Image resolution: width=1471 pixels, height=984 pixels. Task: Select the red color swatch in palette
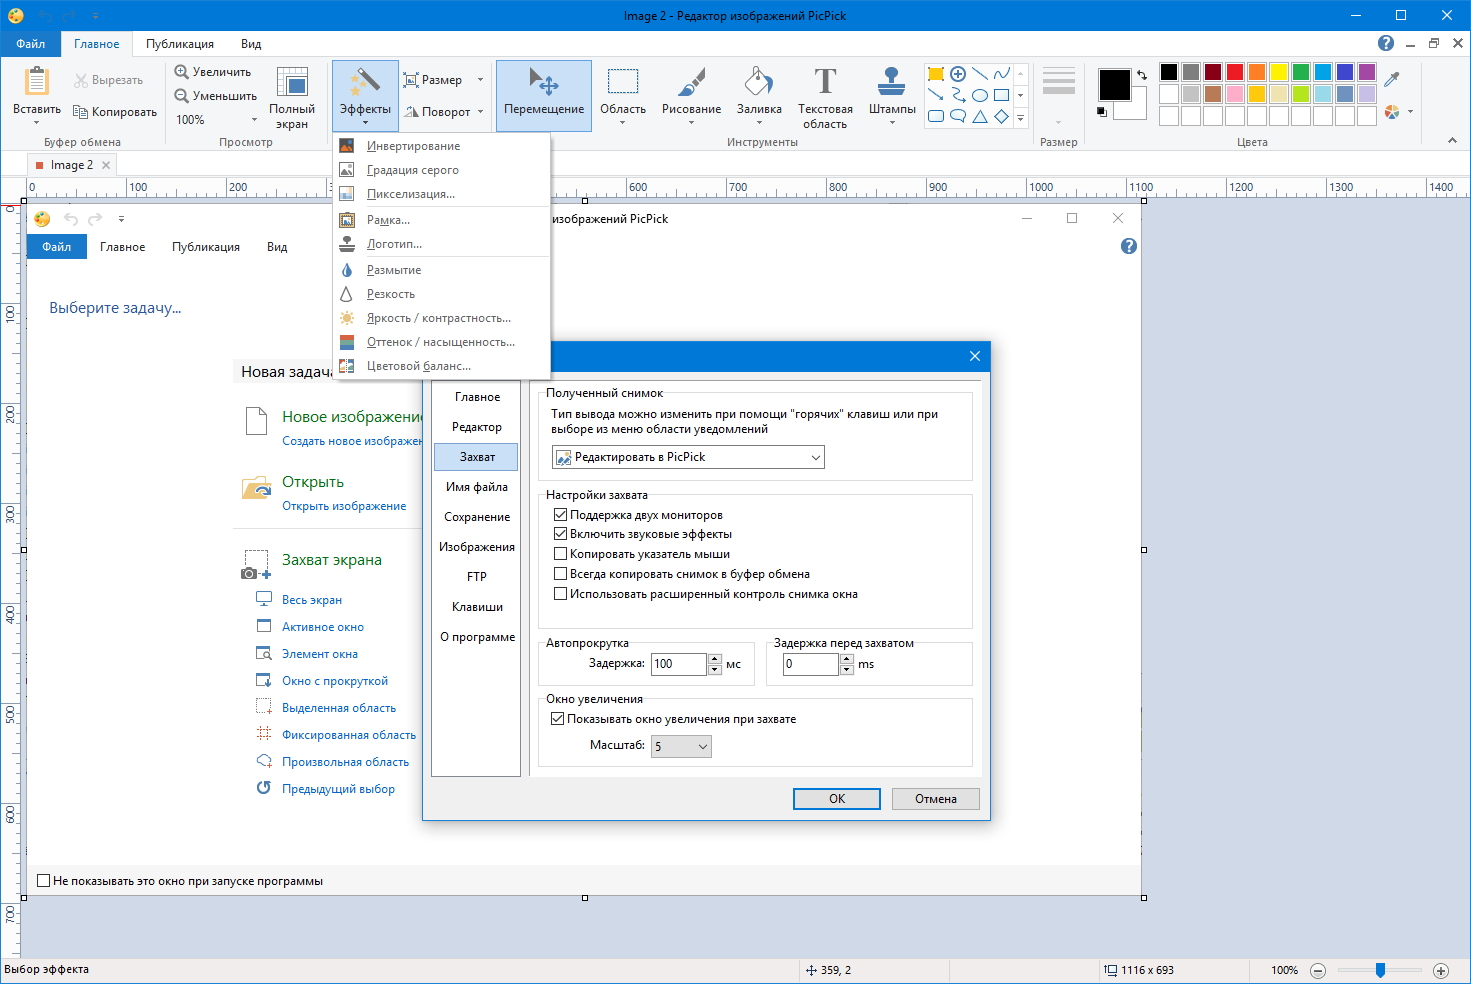tap(1235, 72)
